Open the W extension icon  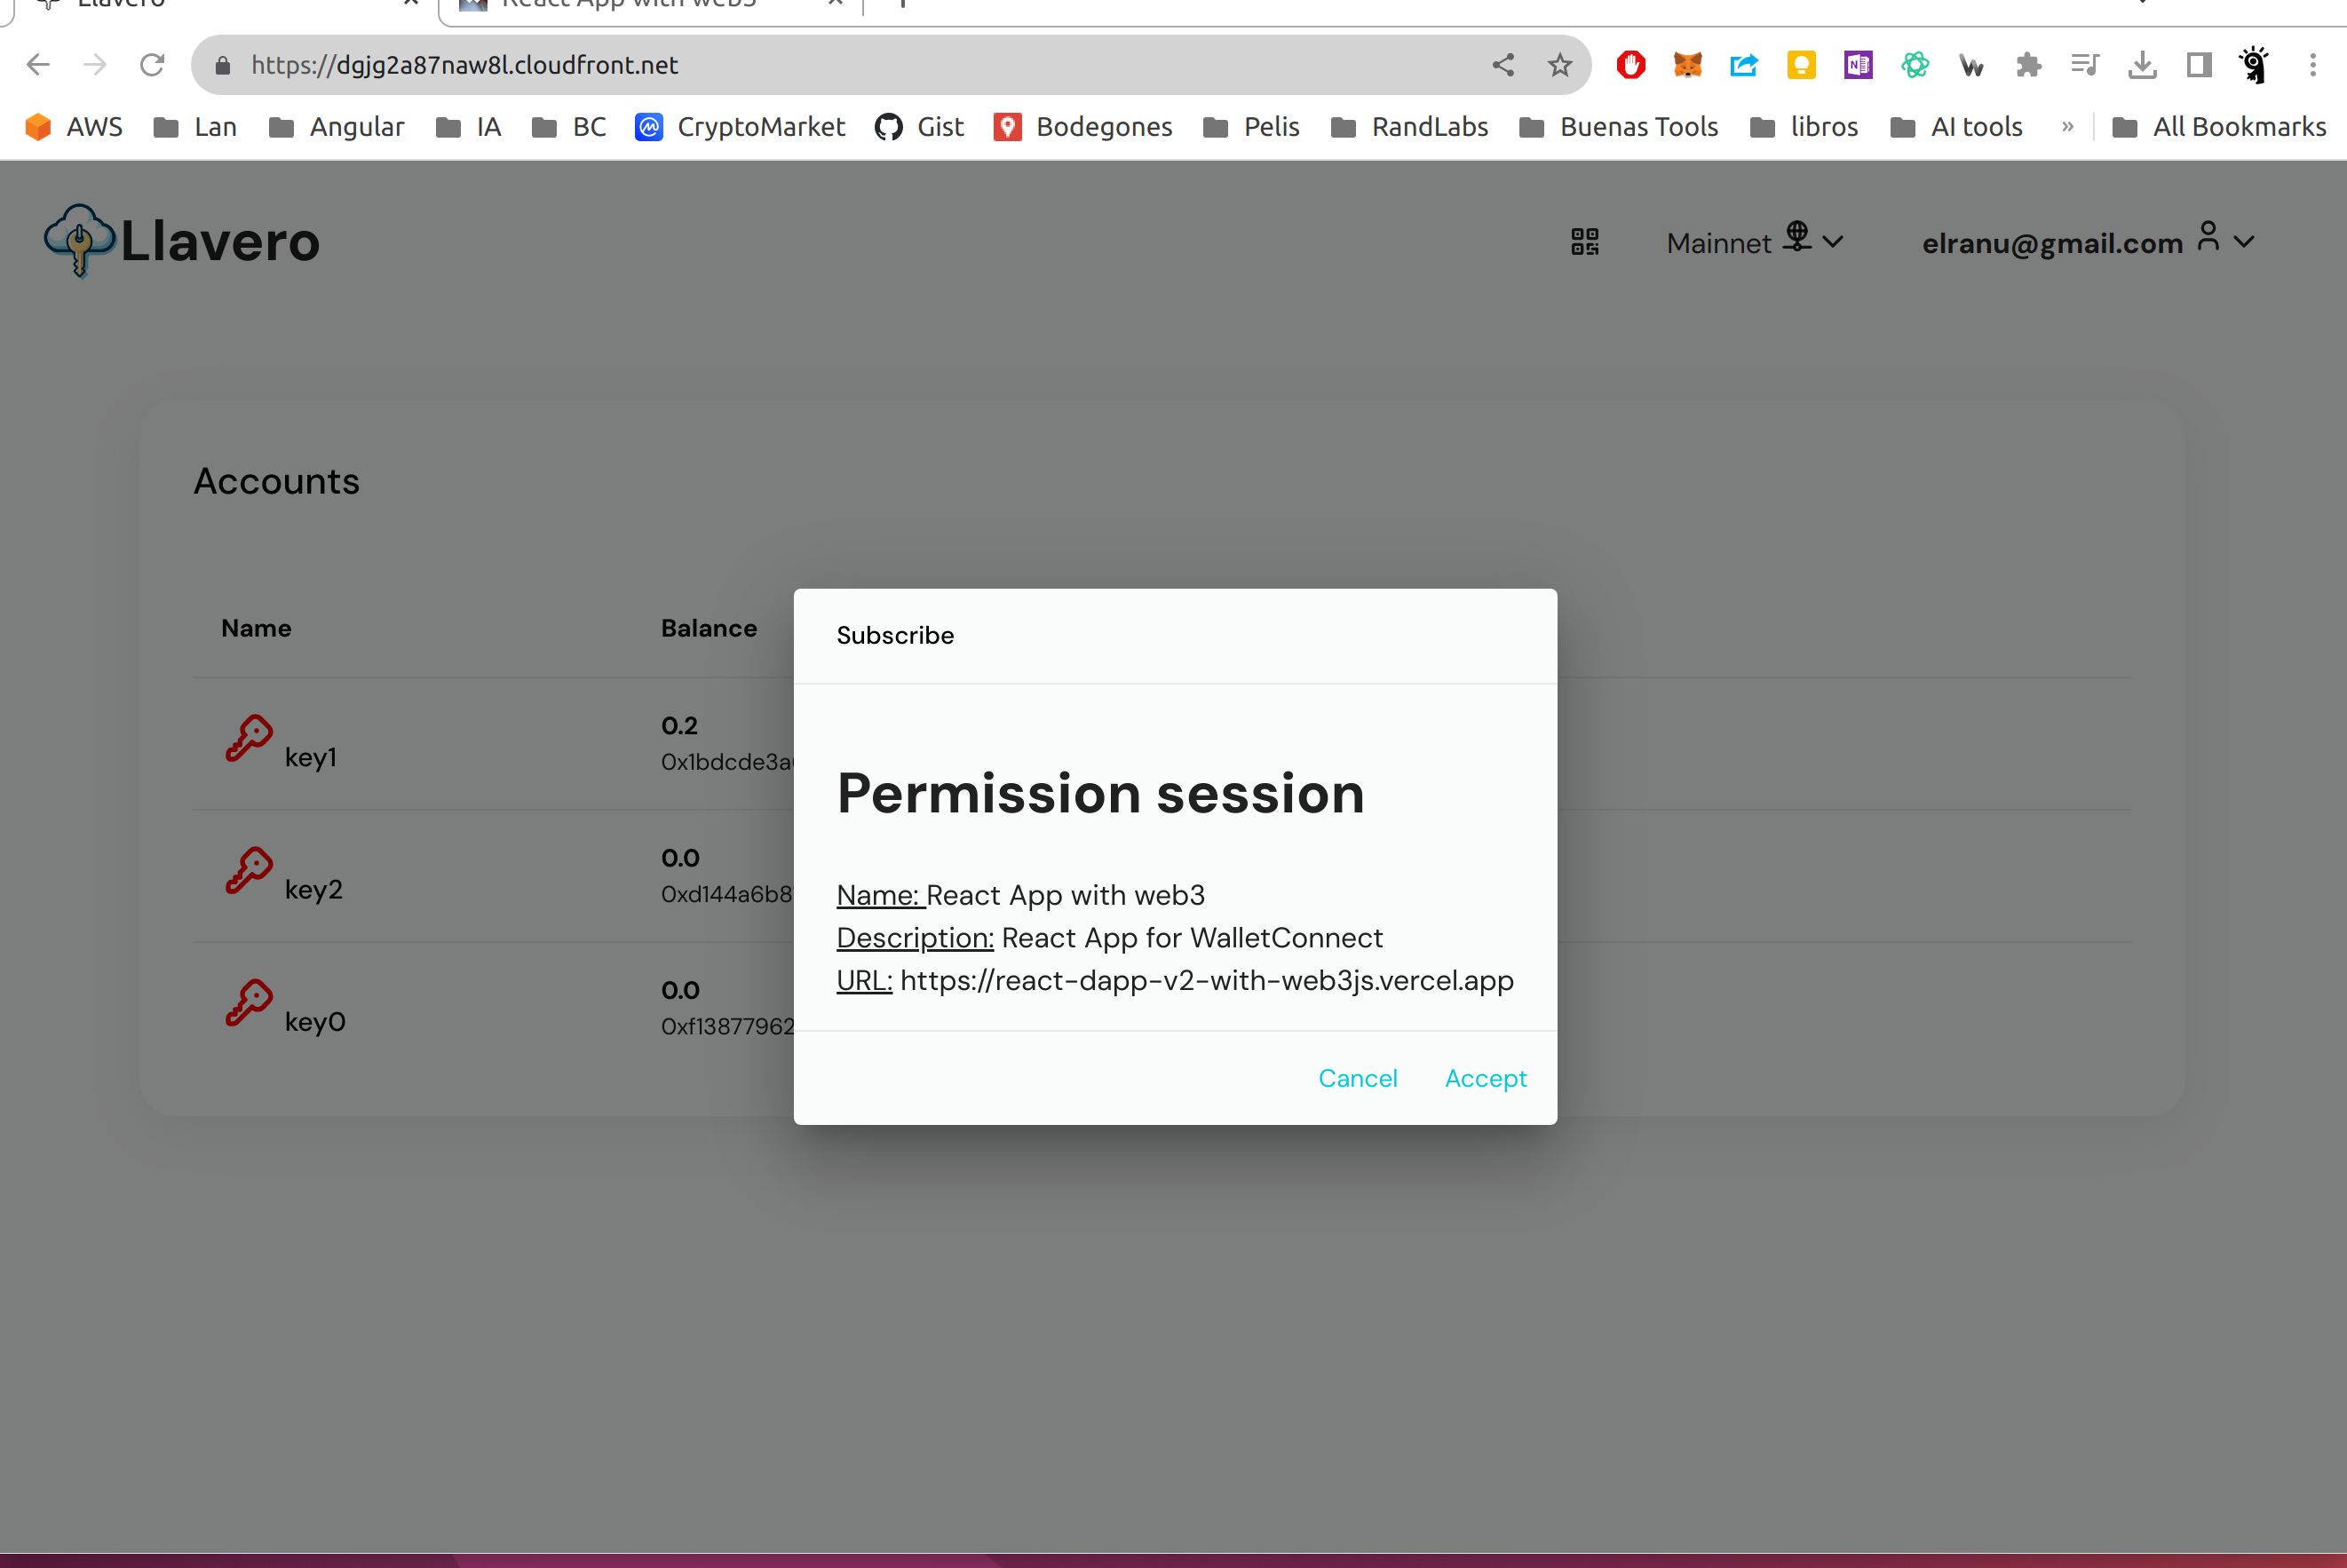(1971, 66)
